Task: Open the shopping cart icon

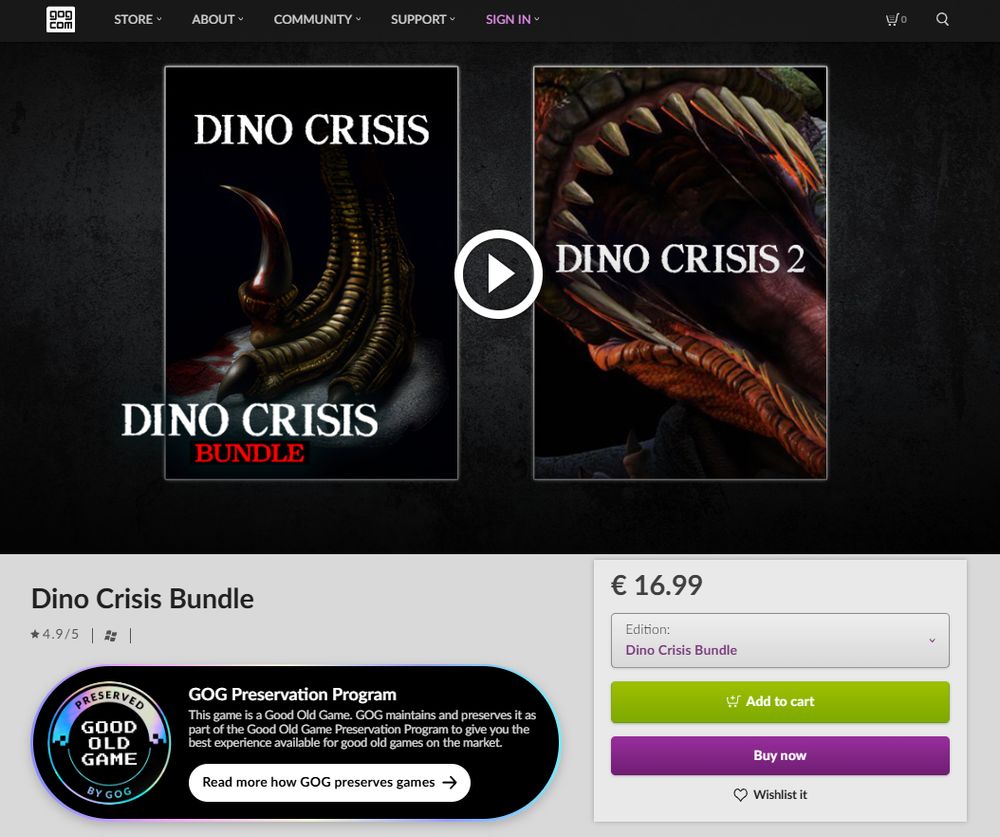Action: pyautogui.click(x=895, y=19)
